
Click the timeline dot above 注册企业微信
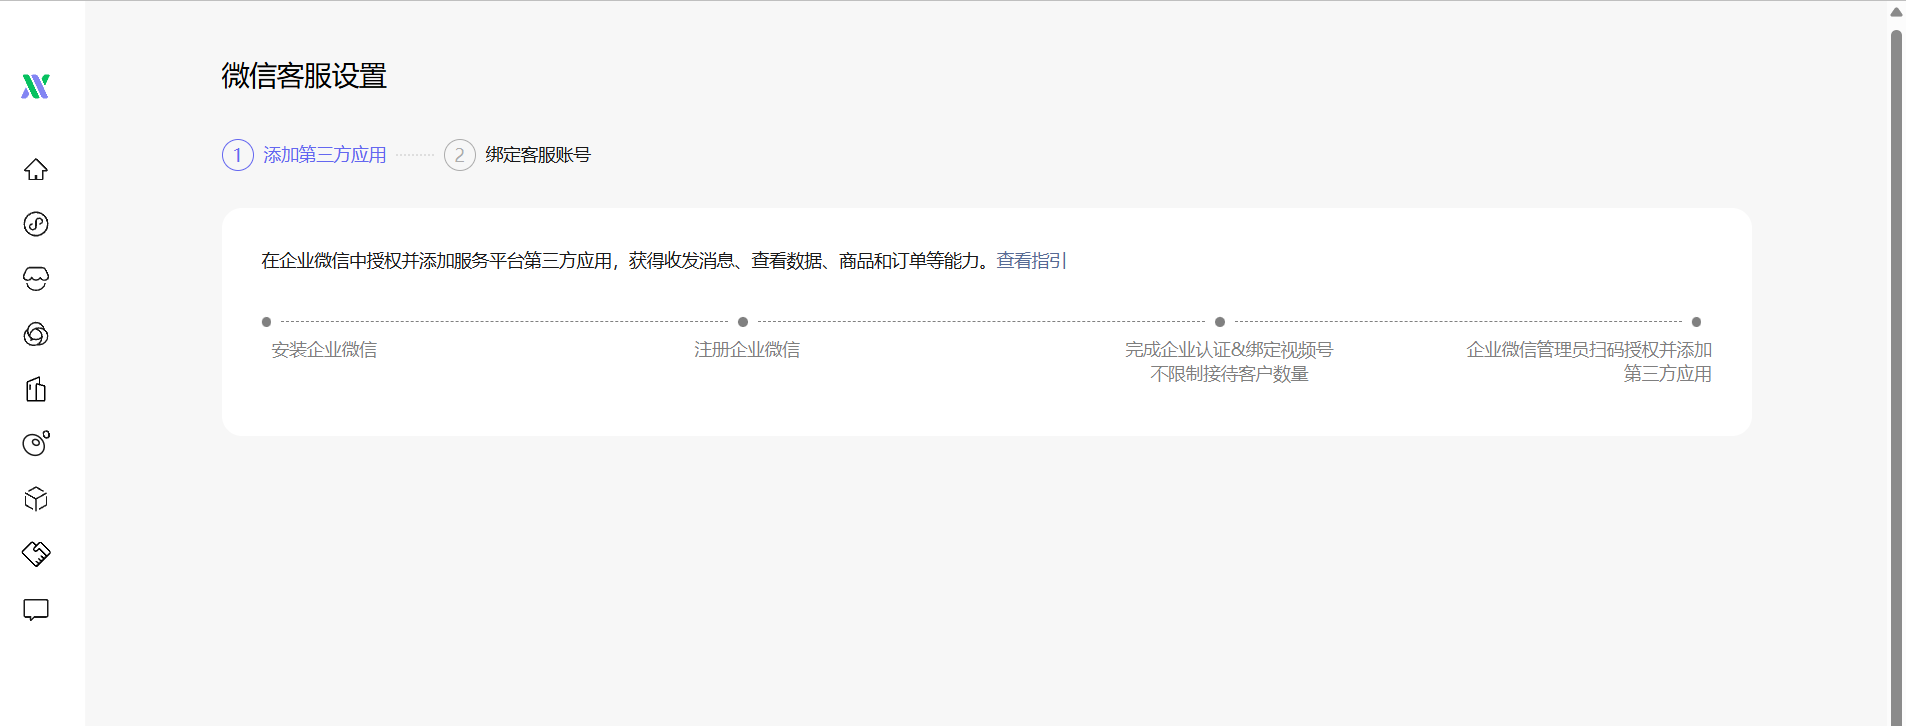click(743, 322)
